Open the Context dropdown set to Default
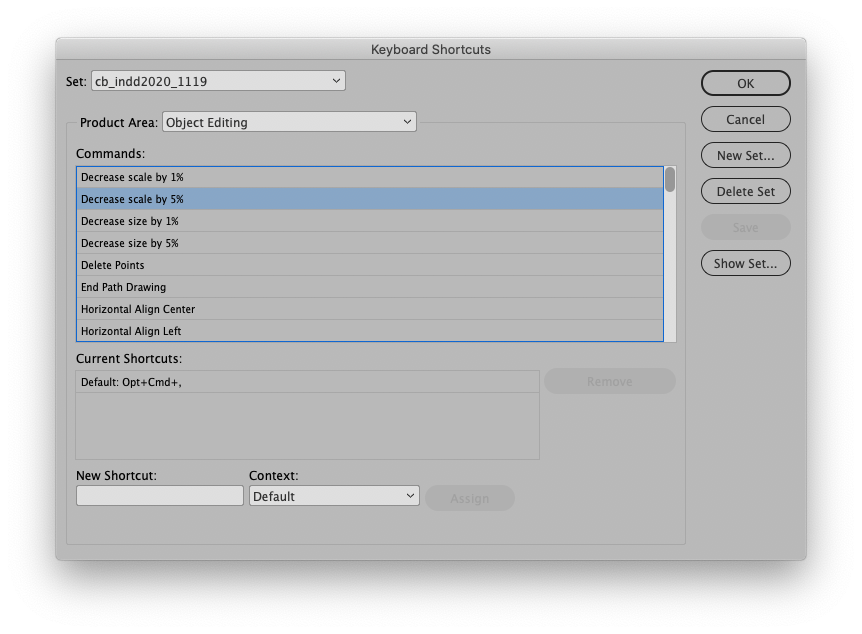 pyautogui.click(x=334, y=496)
